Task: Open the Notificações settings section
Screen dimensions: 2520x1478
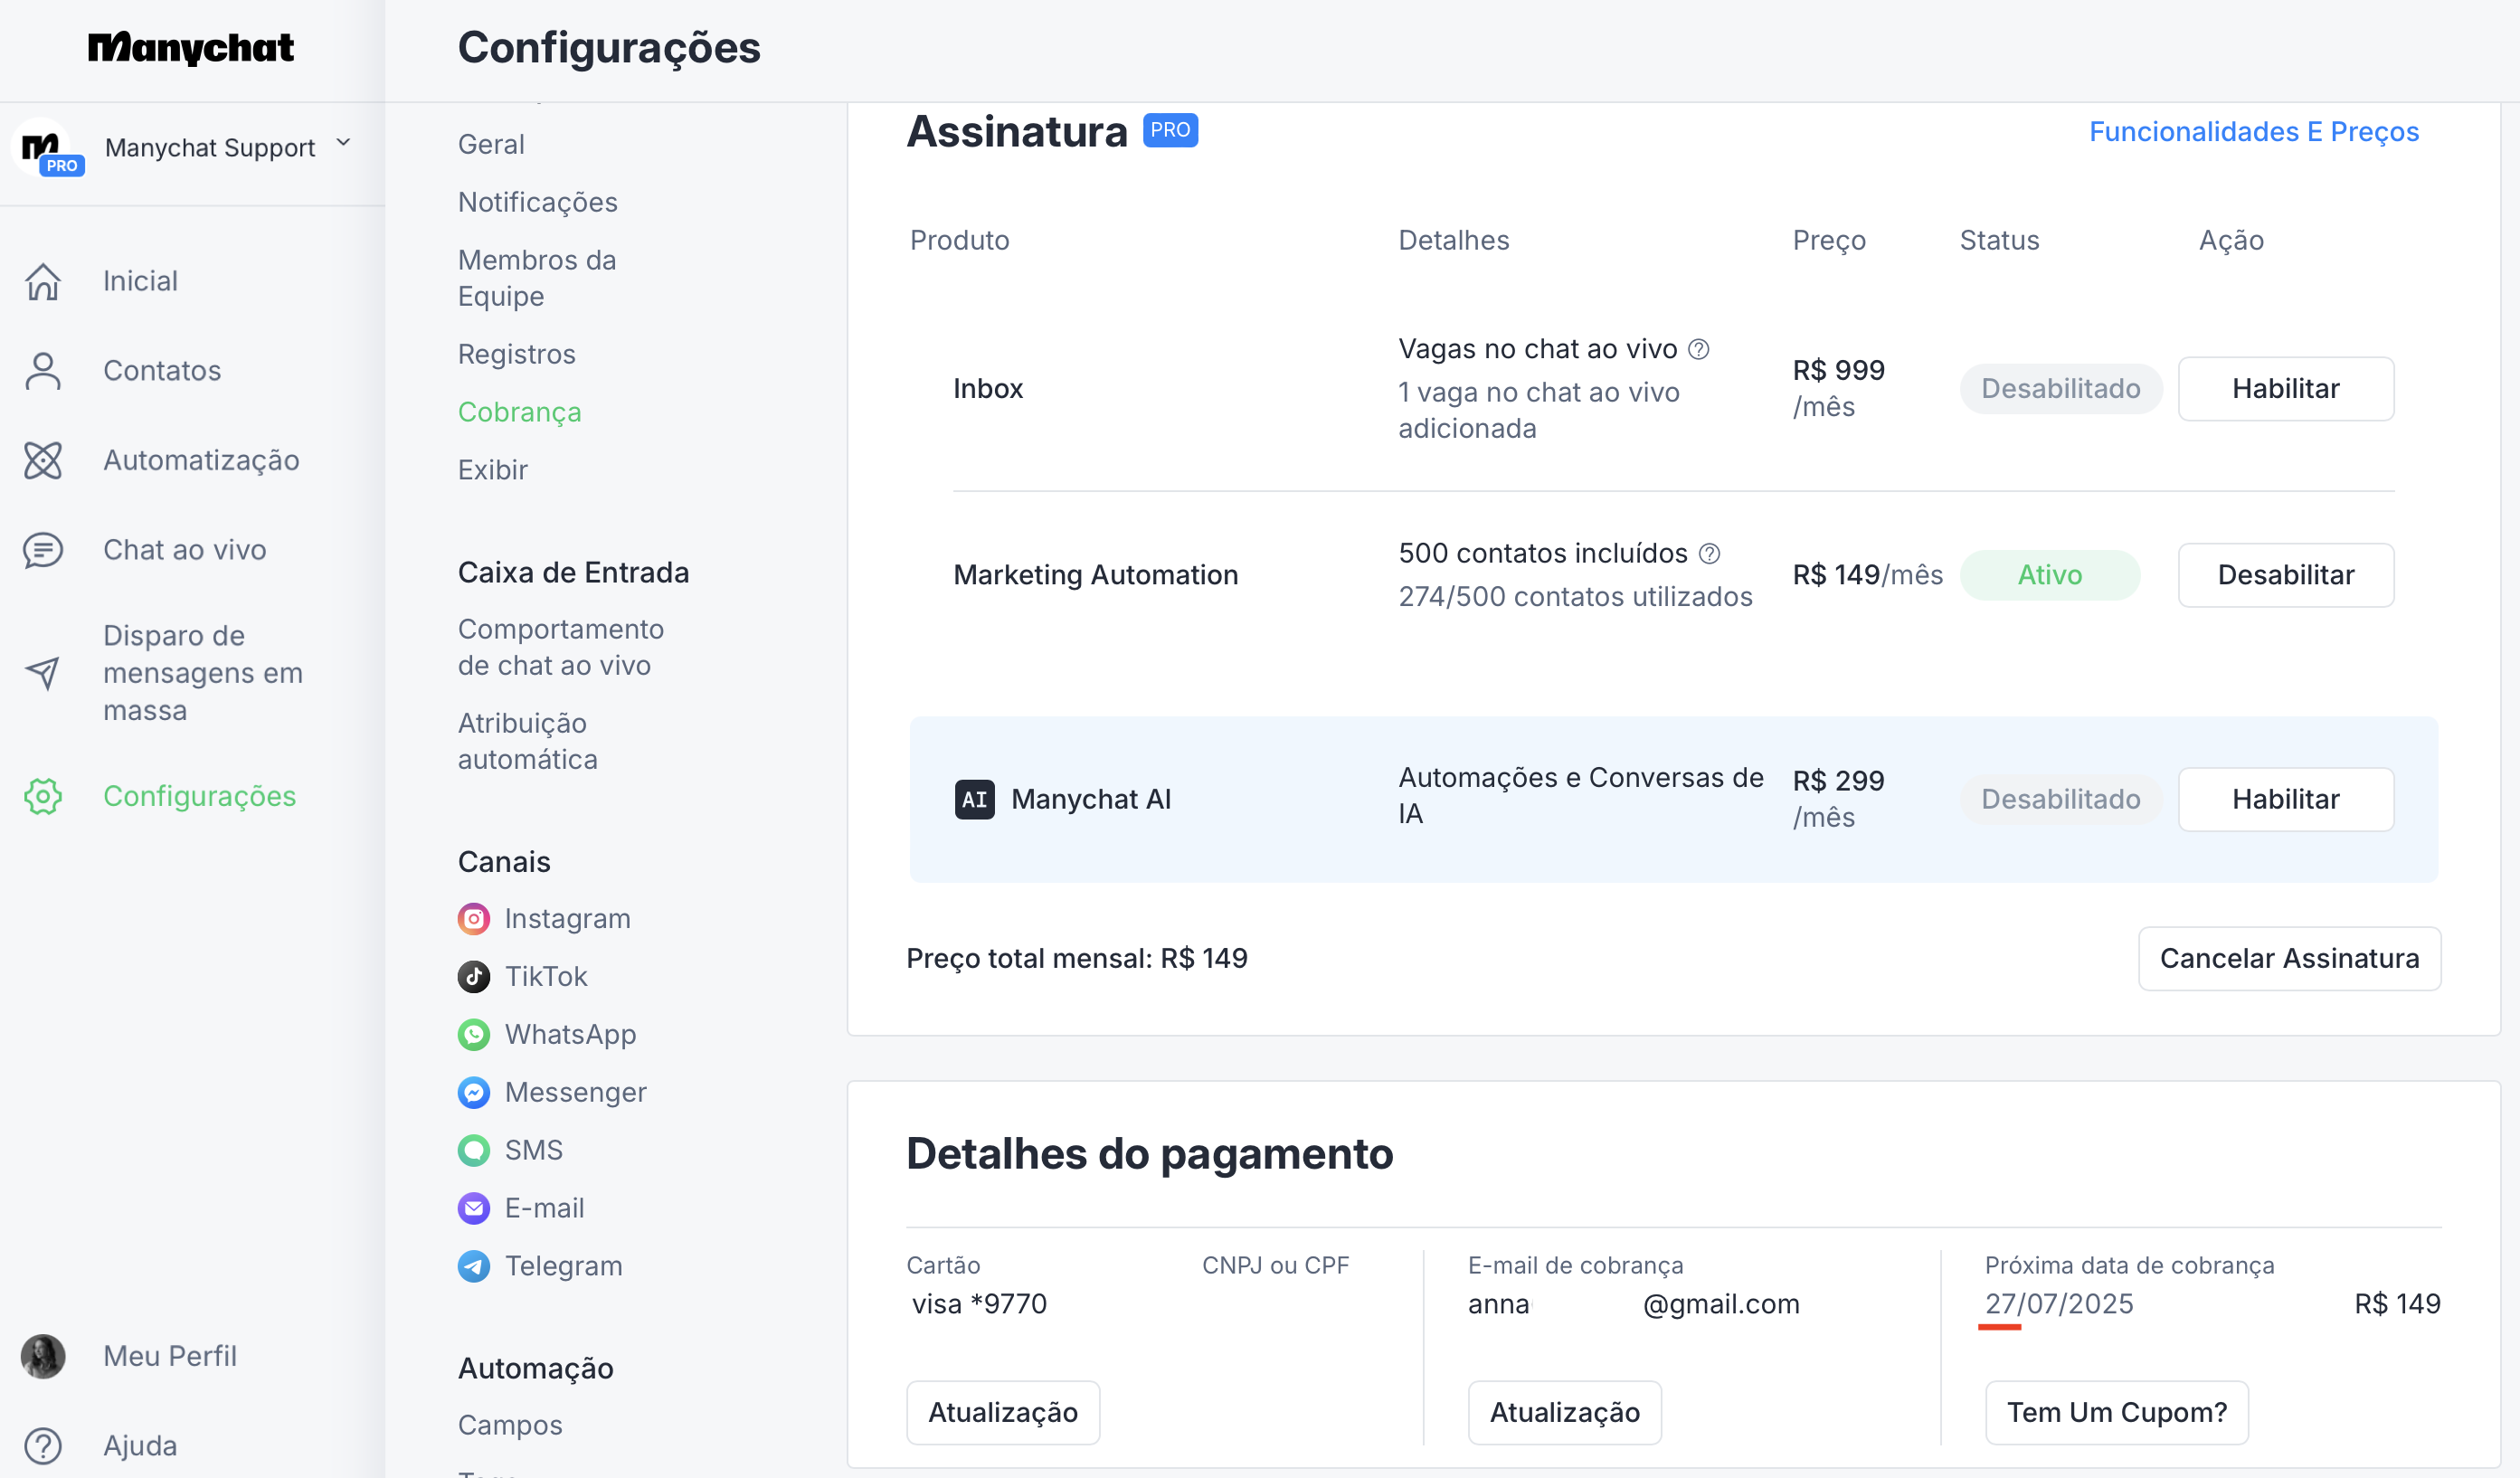Action: click(x=537, y=202)
